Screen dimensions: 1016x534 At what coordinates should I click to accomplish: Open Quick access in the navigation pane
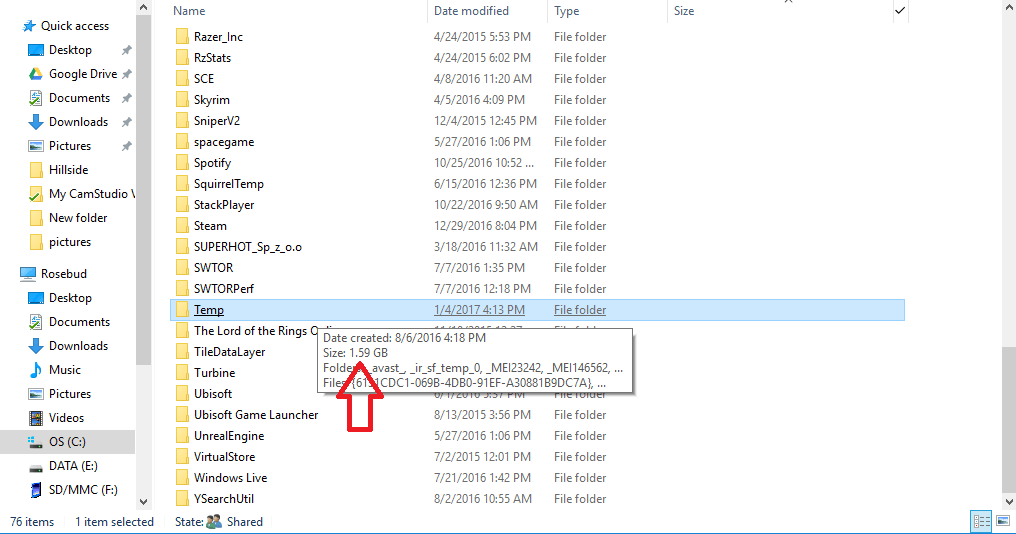(x=75, y=26)
